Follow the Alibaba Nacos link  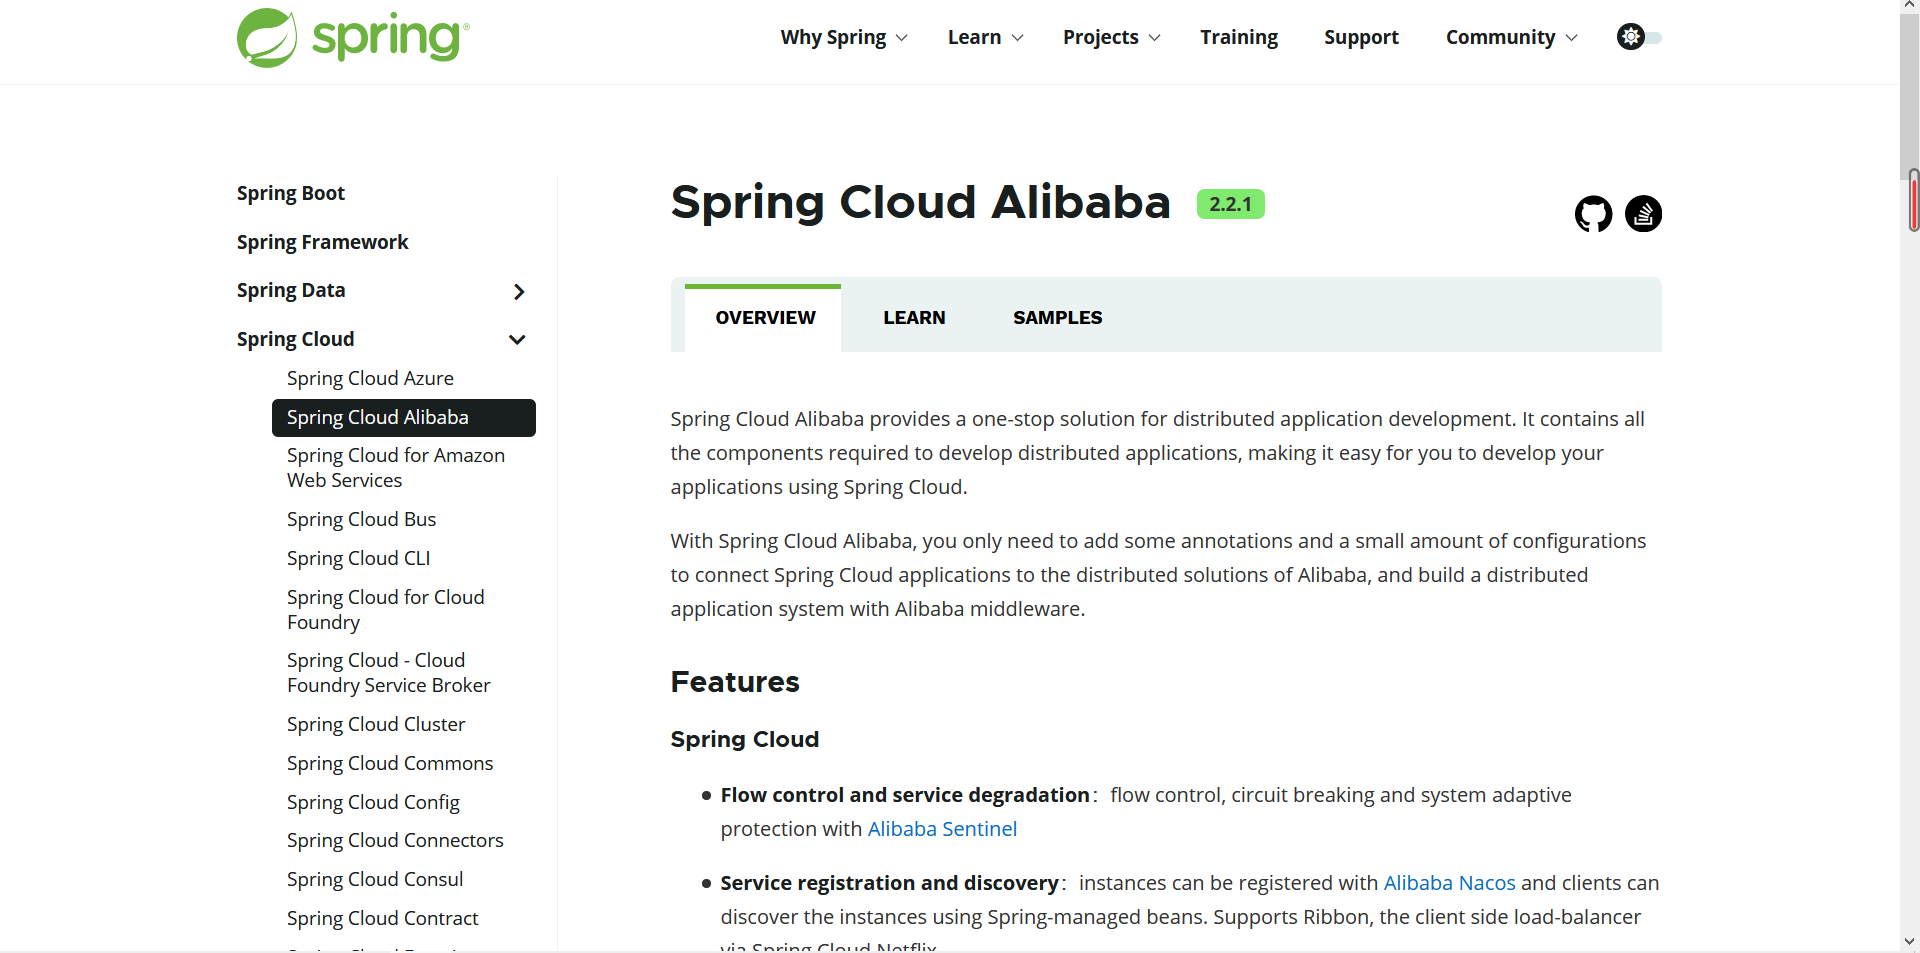1449,883
